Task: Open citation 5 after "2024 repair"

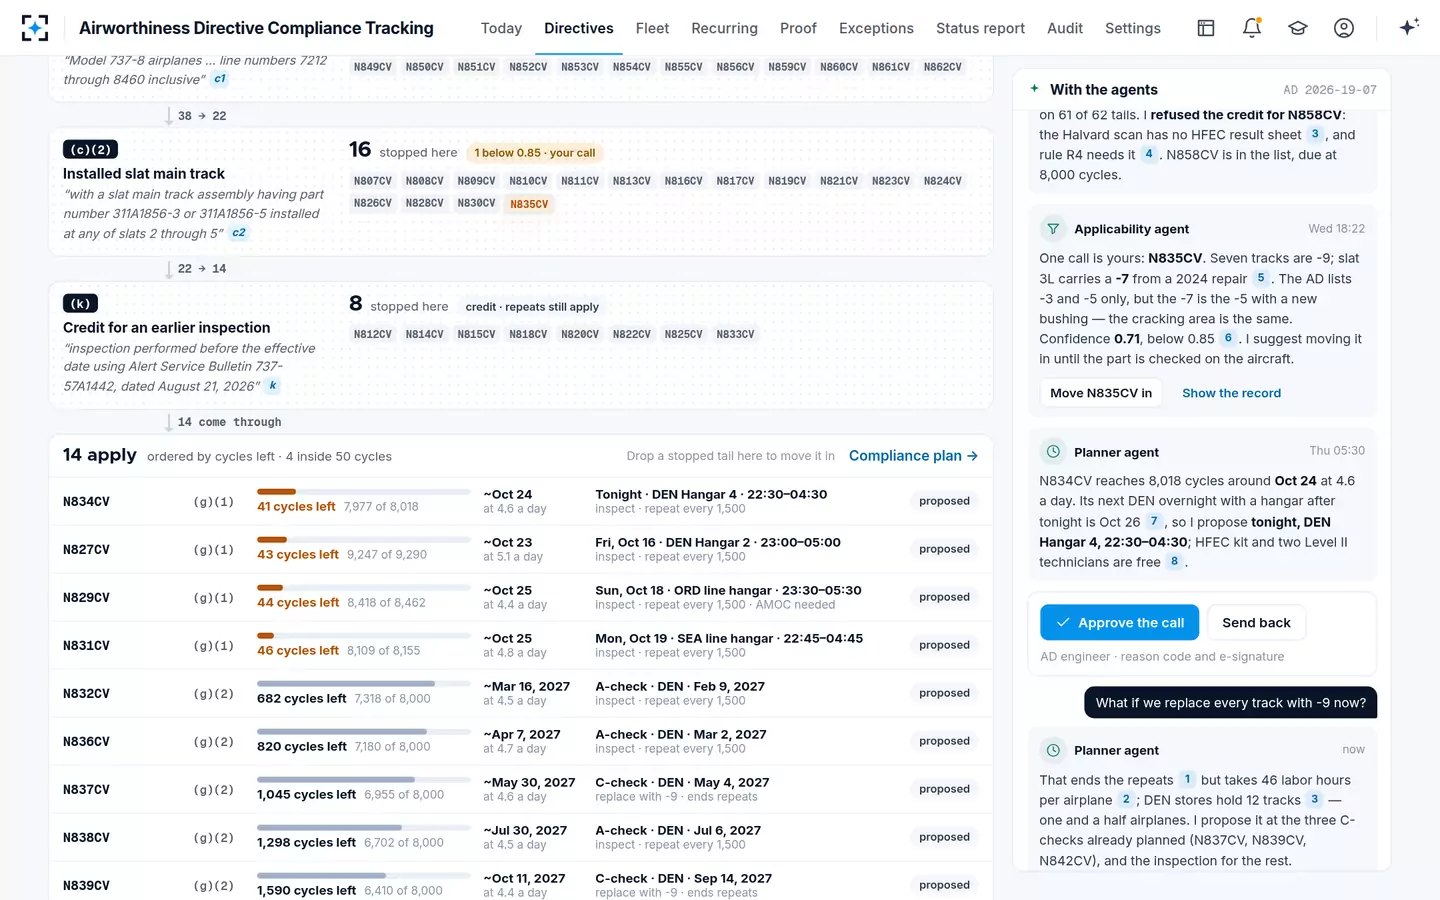Action: point(1261,278)
